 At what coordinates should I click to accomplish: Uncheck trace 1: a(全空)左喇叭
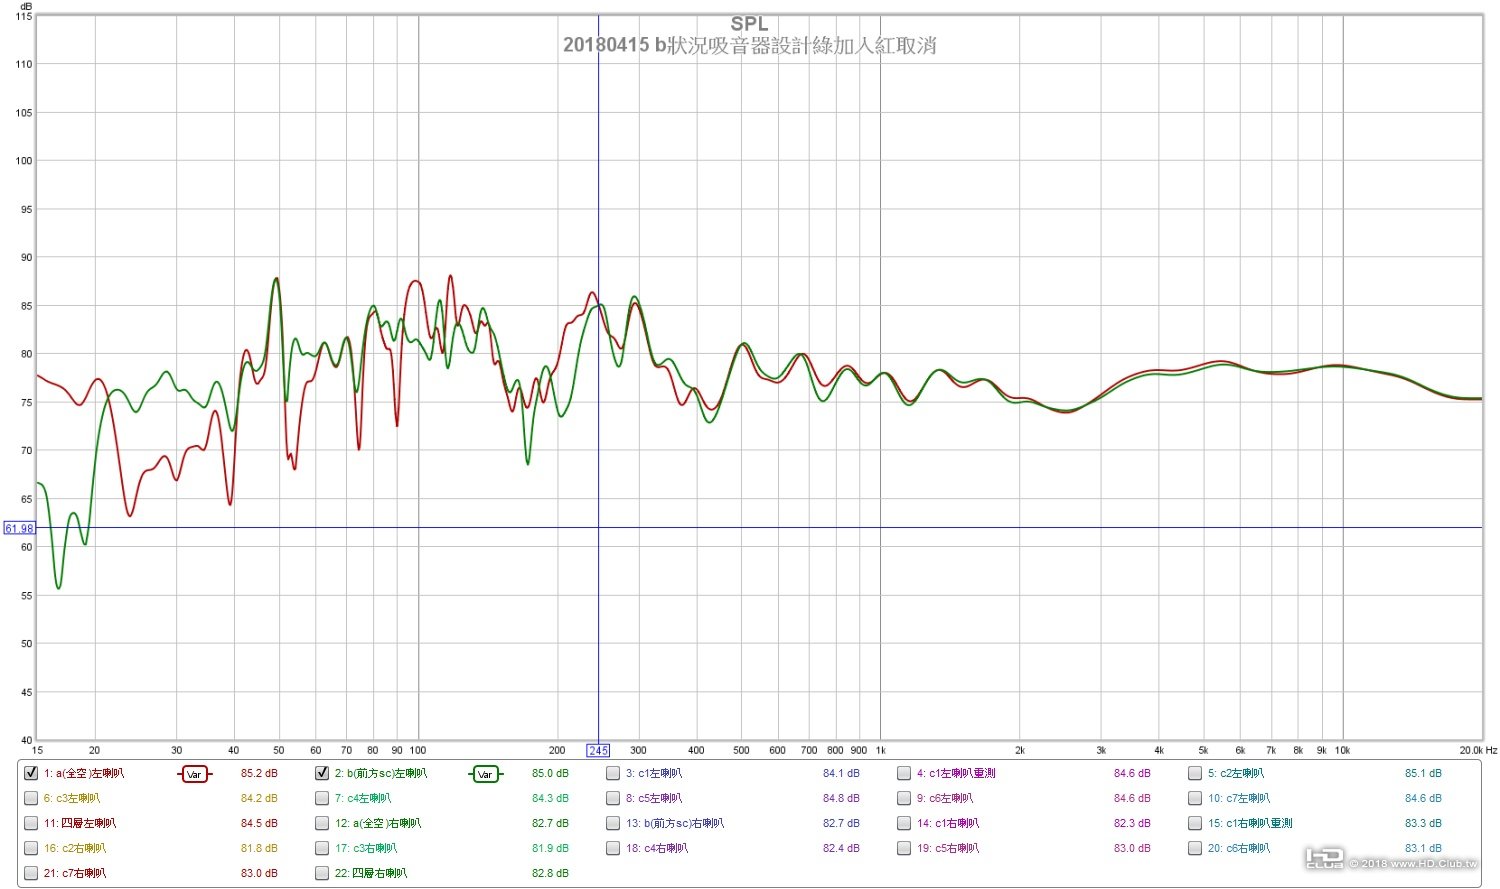click(x=31, y=773)
